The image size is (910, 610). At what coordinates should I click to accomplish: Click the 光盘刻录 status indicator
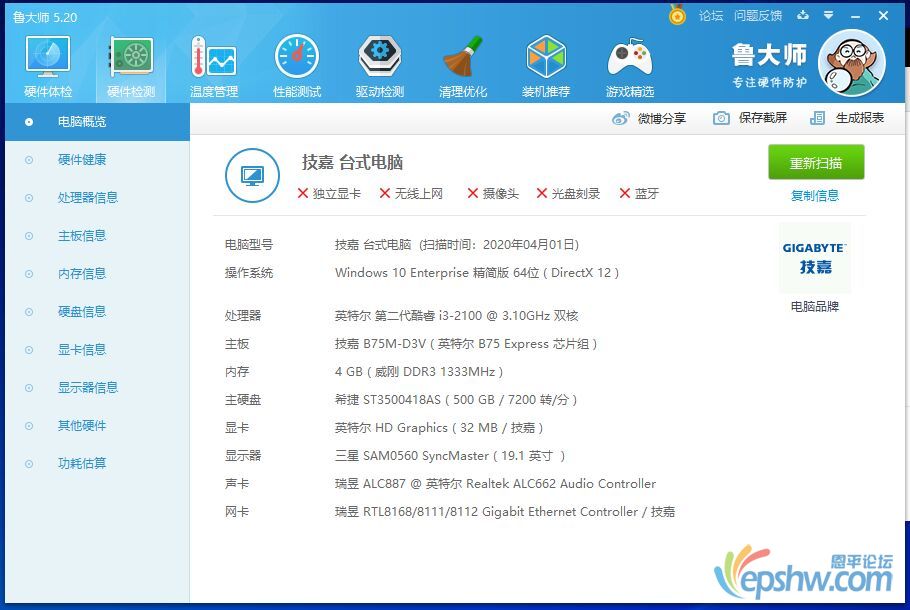tap(568, 194)
